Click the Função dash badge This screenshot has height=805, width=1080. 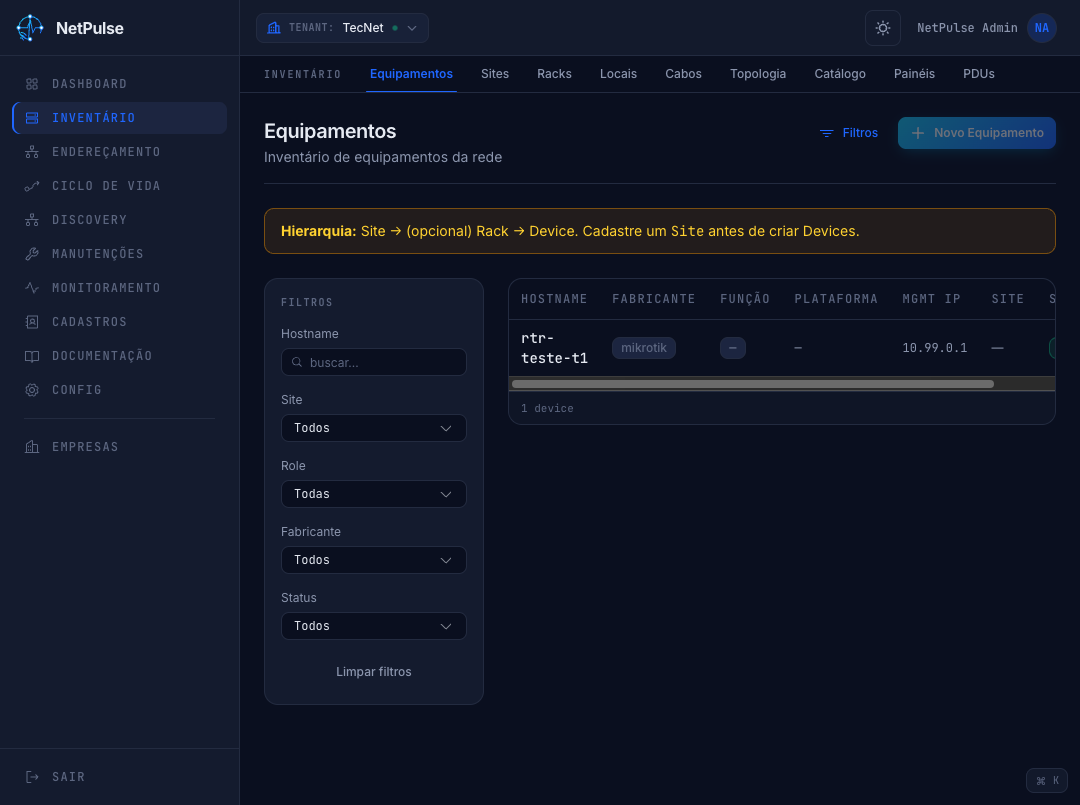pyautogui.click(x=733, y=348)
